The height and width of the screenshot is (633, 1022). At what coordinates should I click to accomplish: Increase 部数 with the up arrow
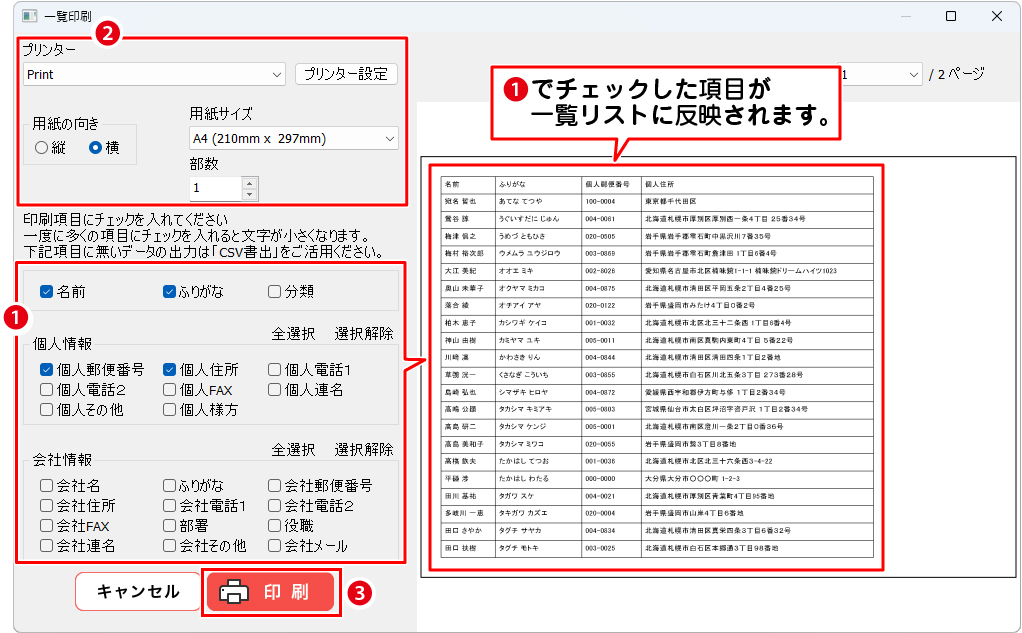249,182
